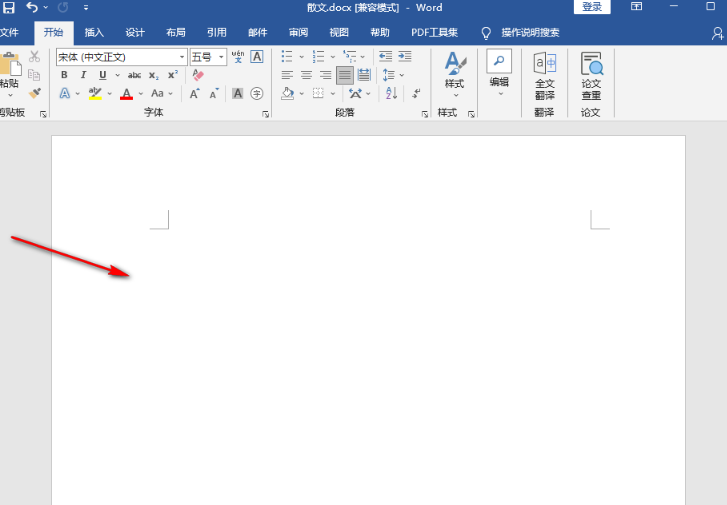
Task: Click the Save icon in title bar
Action: coord(9,7)
